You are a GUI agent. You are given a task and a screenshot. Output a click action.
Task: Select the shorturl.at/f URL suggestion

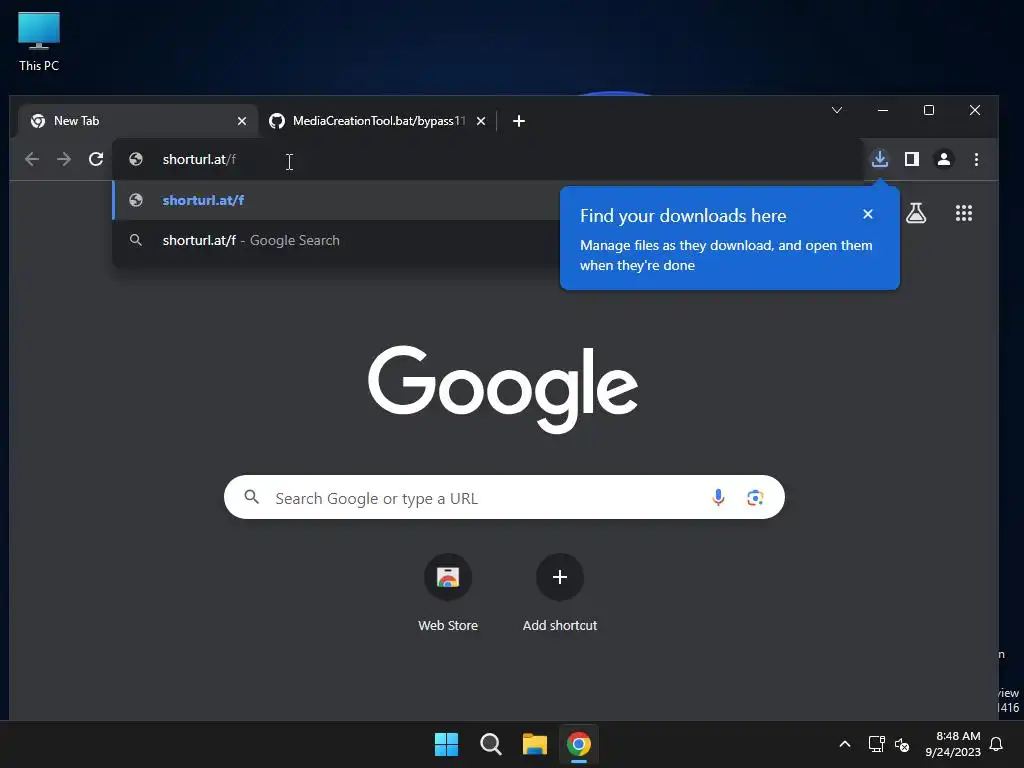[336, 200]
